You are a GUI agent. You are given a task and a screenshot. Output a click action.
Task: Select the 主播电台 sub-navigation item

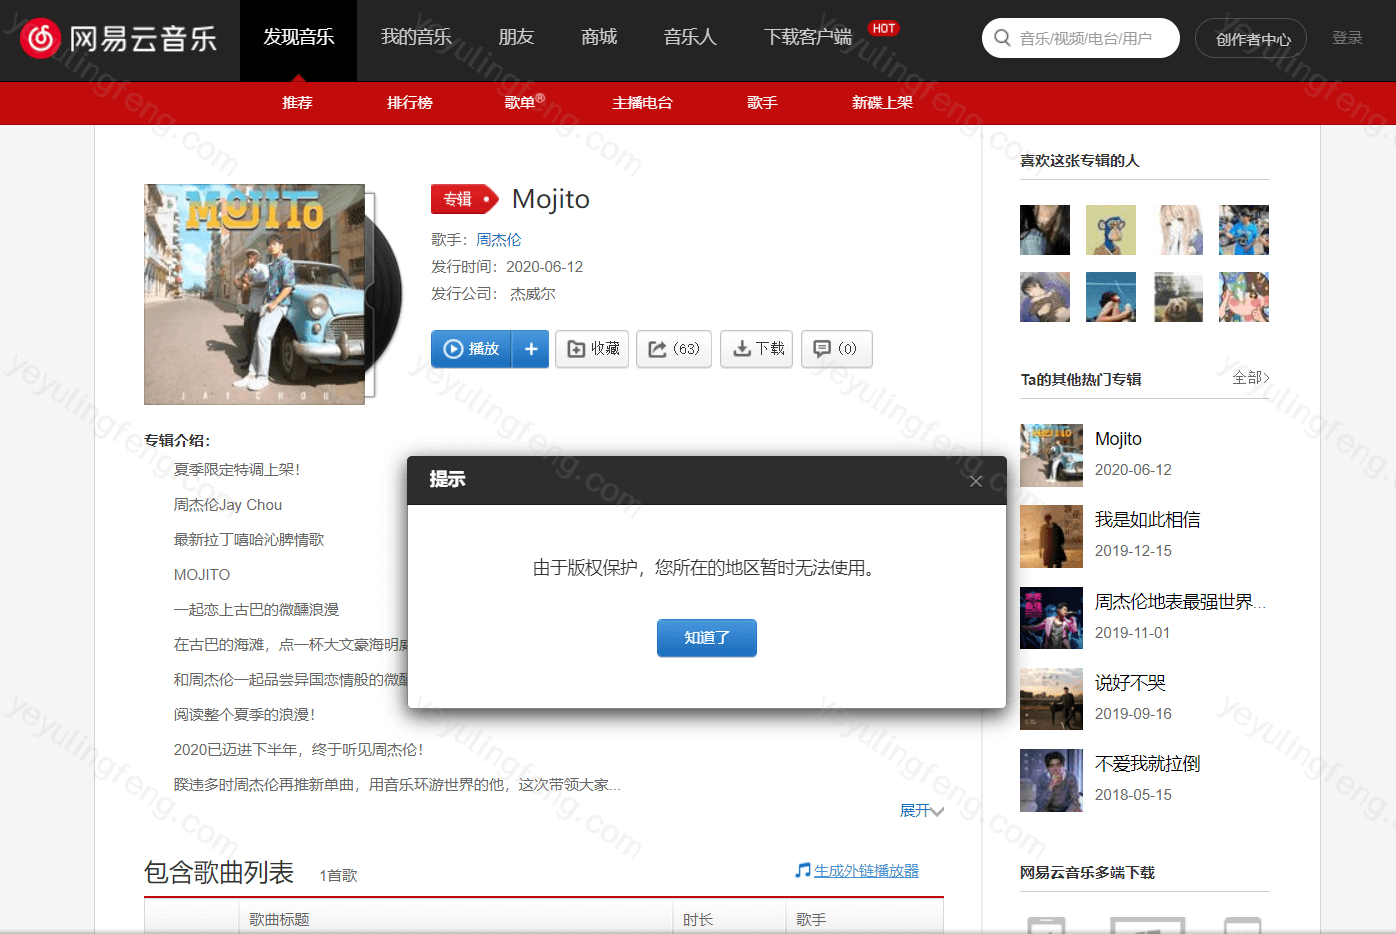click(642, 103)
